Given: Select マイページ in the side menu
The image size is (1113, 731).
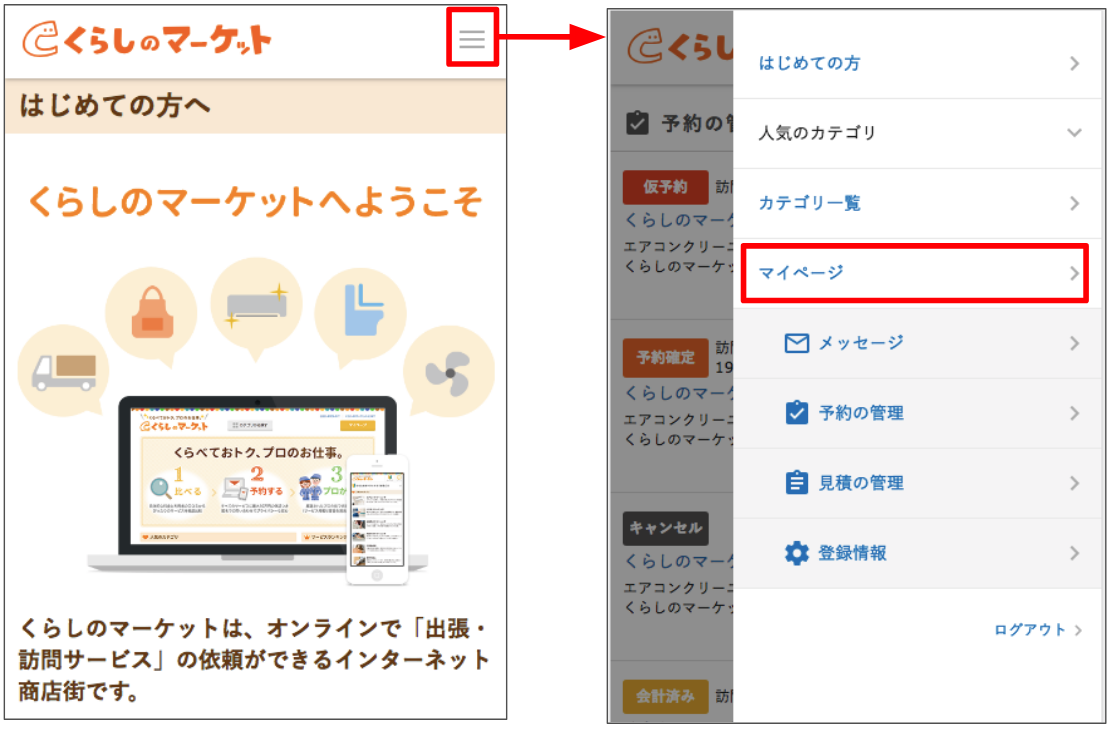Looking at the screenshot, I should 915,273.
